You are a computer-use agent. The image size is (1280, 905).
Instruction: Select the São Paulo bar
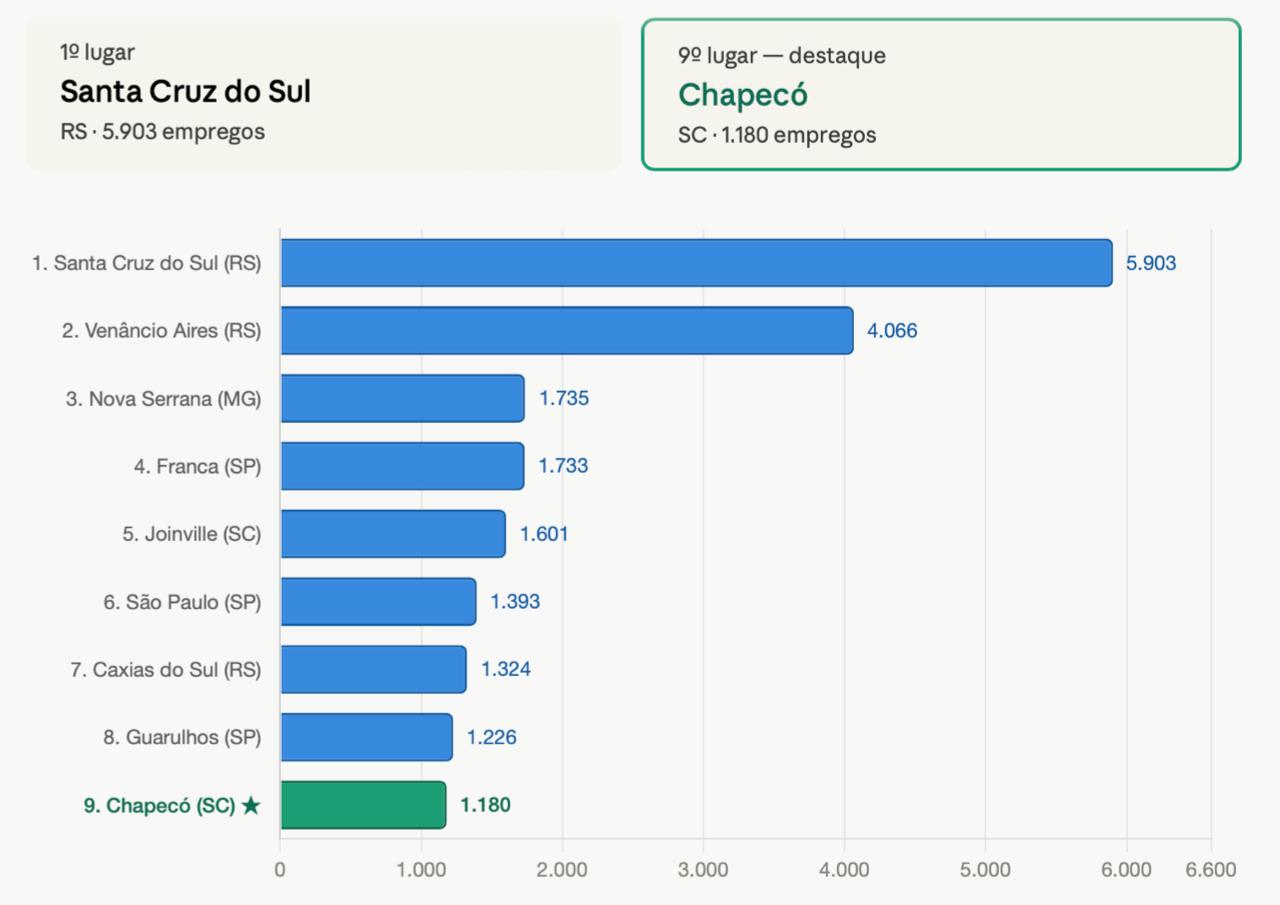pyautogui.click(x=378, y=601)
